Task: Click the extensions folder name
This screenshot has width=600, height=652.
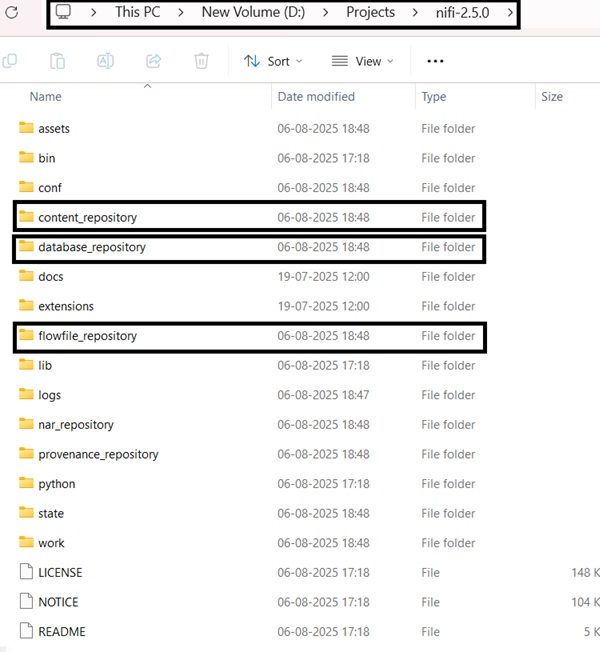Action: 66,306
